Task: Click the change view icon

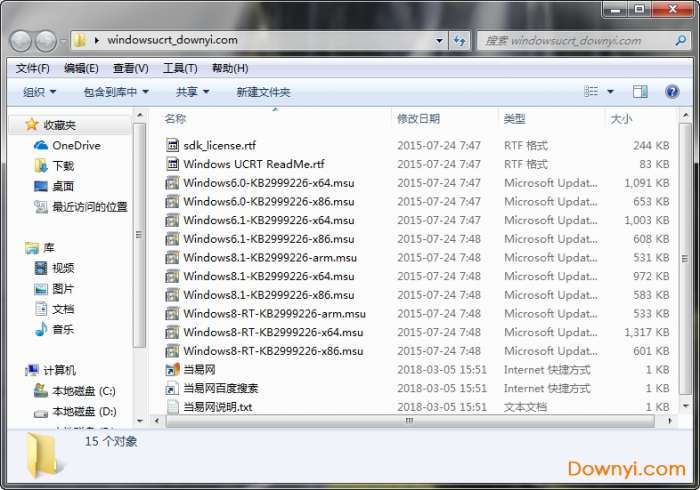Action: click(591, 91)
